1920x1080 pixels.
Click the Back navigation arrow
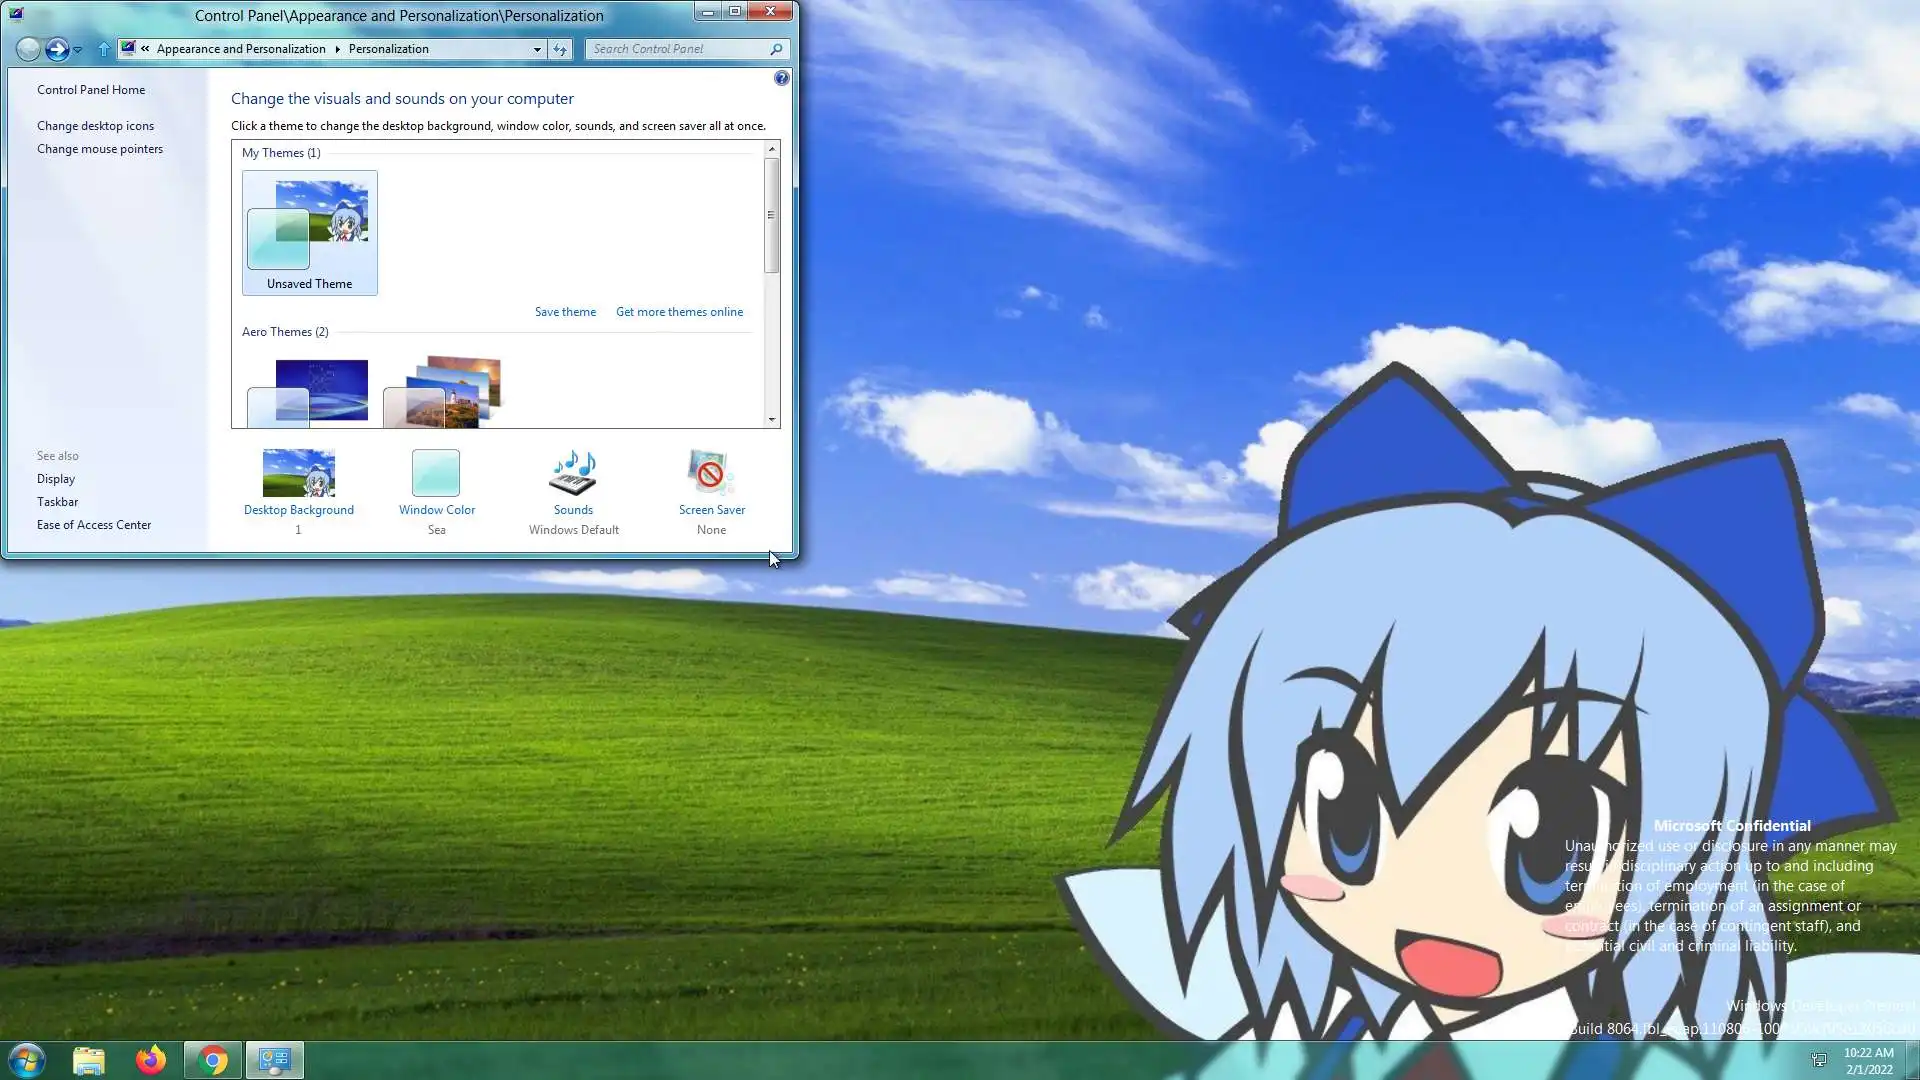click(29, 49)
